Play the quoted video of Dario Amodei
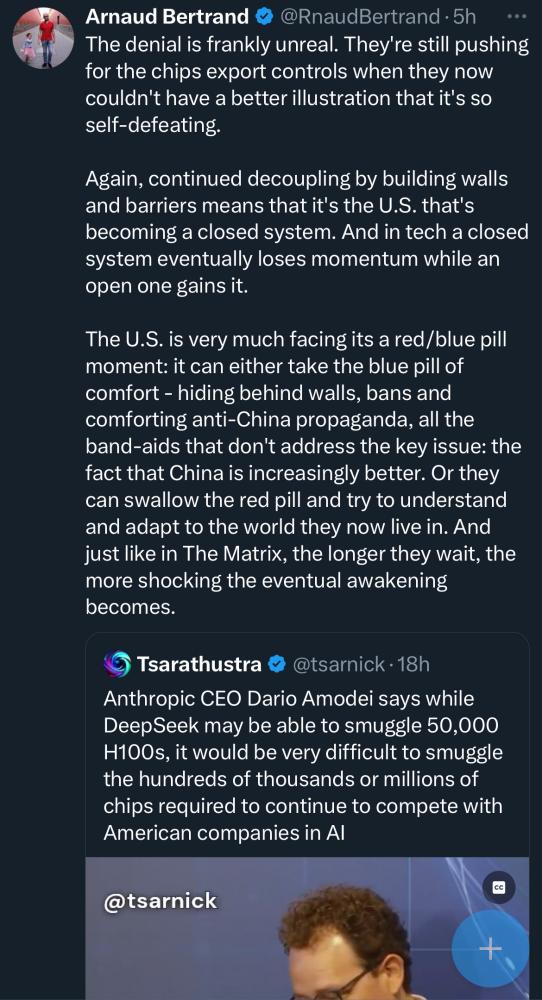This screenshot has height=1000, width=542. coord(307,929)
